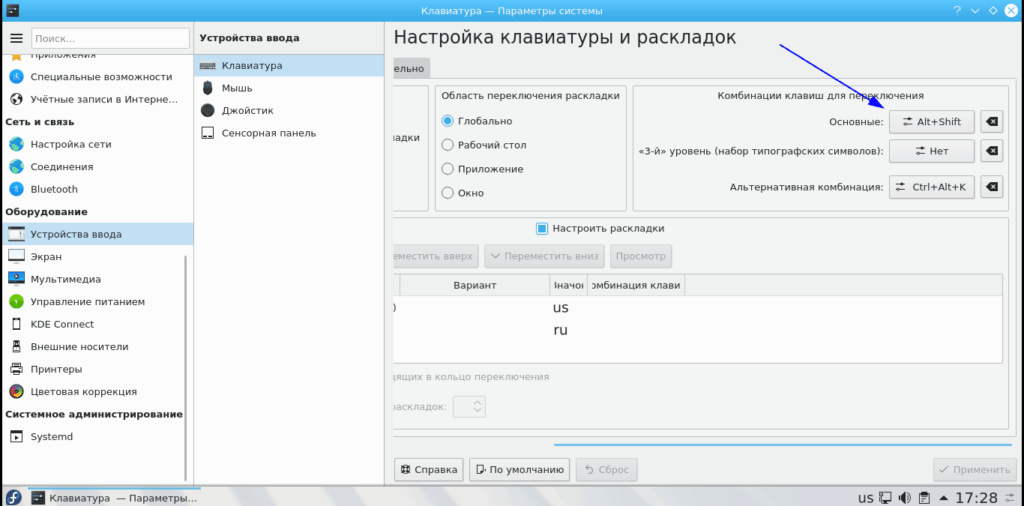
Task: Open Bluetooth settings in sidebar
Action: [54, 189]
